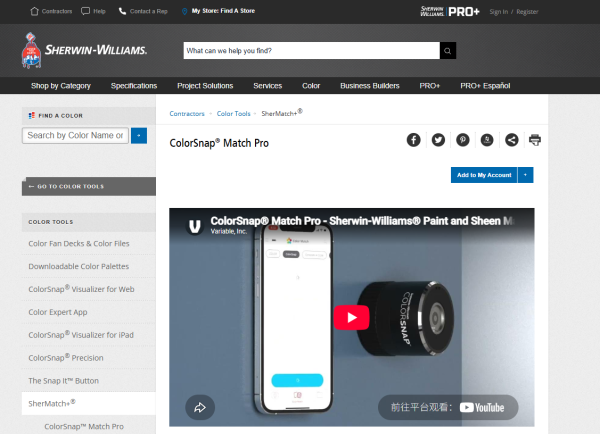Image resolution: width=600 pixels, height=434 pixels.
Task: Open Color Fan Decks & Color Files
Action: [79, 243]
